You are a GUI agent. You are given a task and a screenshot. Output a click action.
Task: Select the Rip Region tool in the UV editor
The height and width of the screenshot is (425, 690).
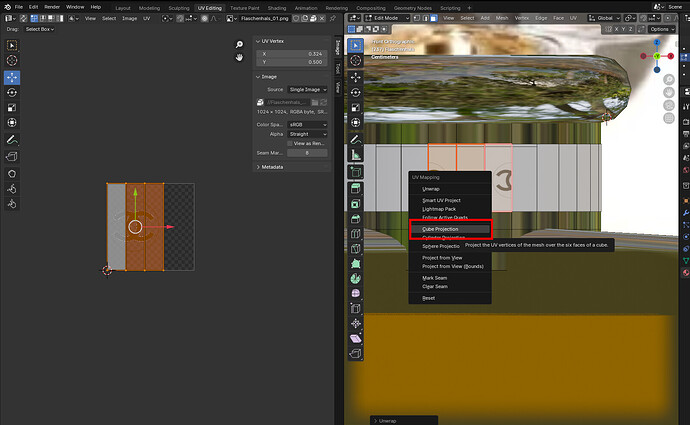(x=12, y=157)
